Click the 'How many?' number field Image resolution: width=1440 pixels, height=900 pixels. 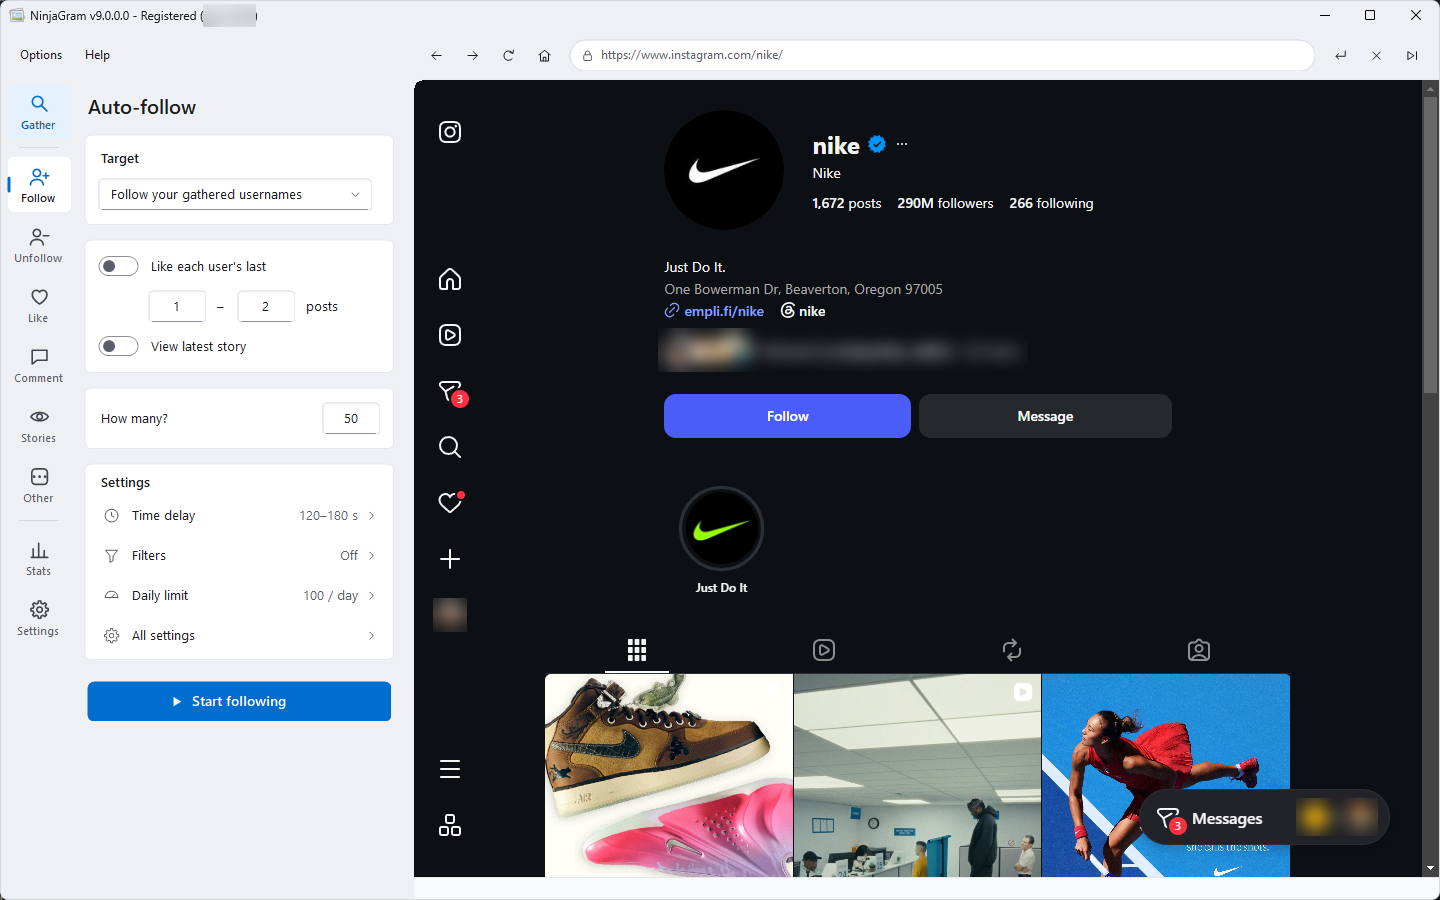pos(351,418)
